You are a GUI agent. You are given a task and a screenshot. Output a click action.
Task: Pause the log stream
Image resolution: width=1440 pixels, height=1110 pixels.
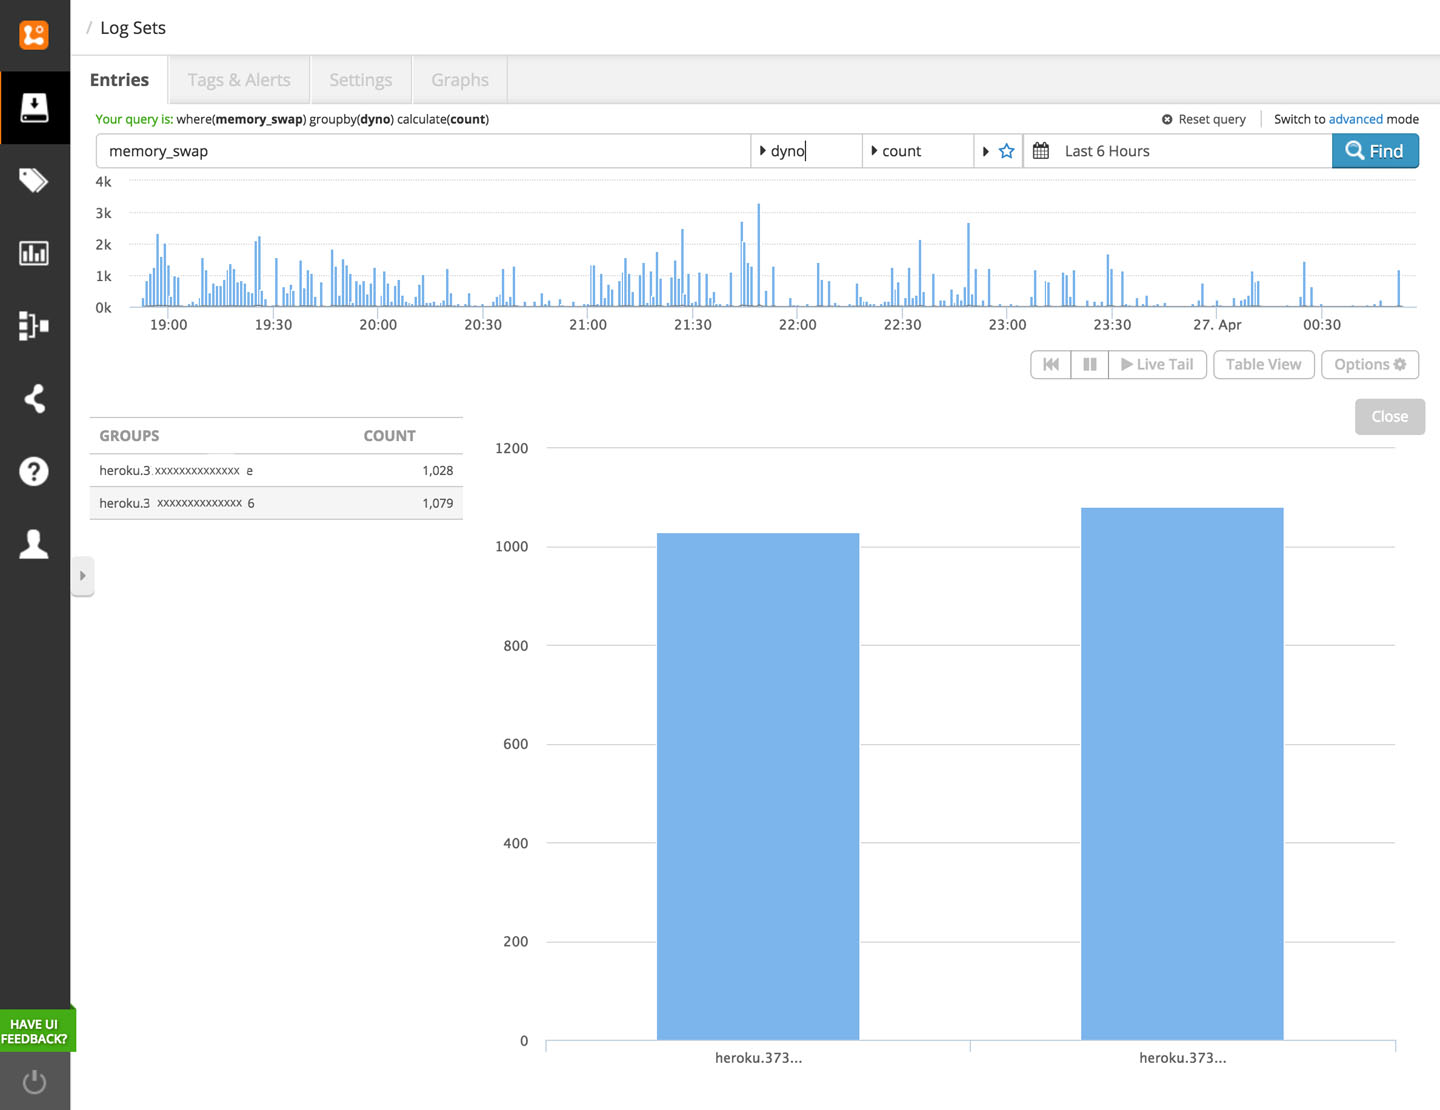(1089, 365)
